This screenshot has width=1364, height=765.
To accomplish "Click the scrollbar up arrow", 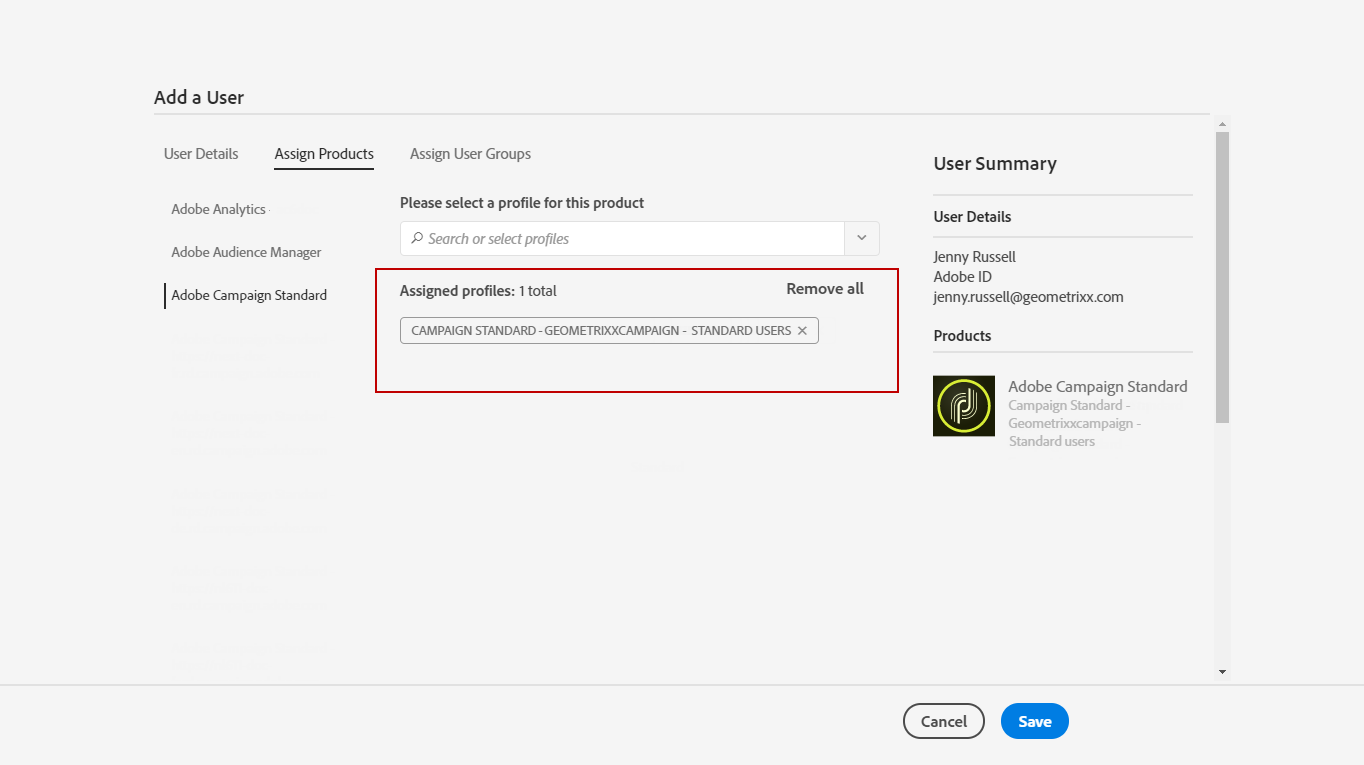I will tap(1222, 124).
